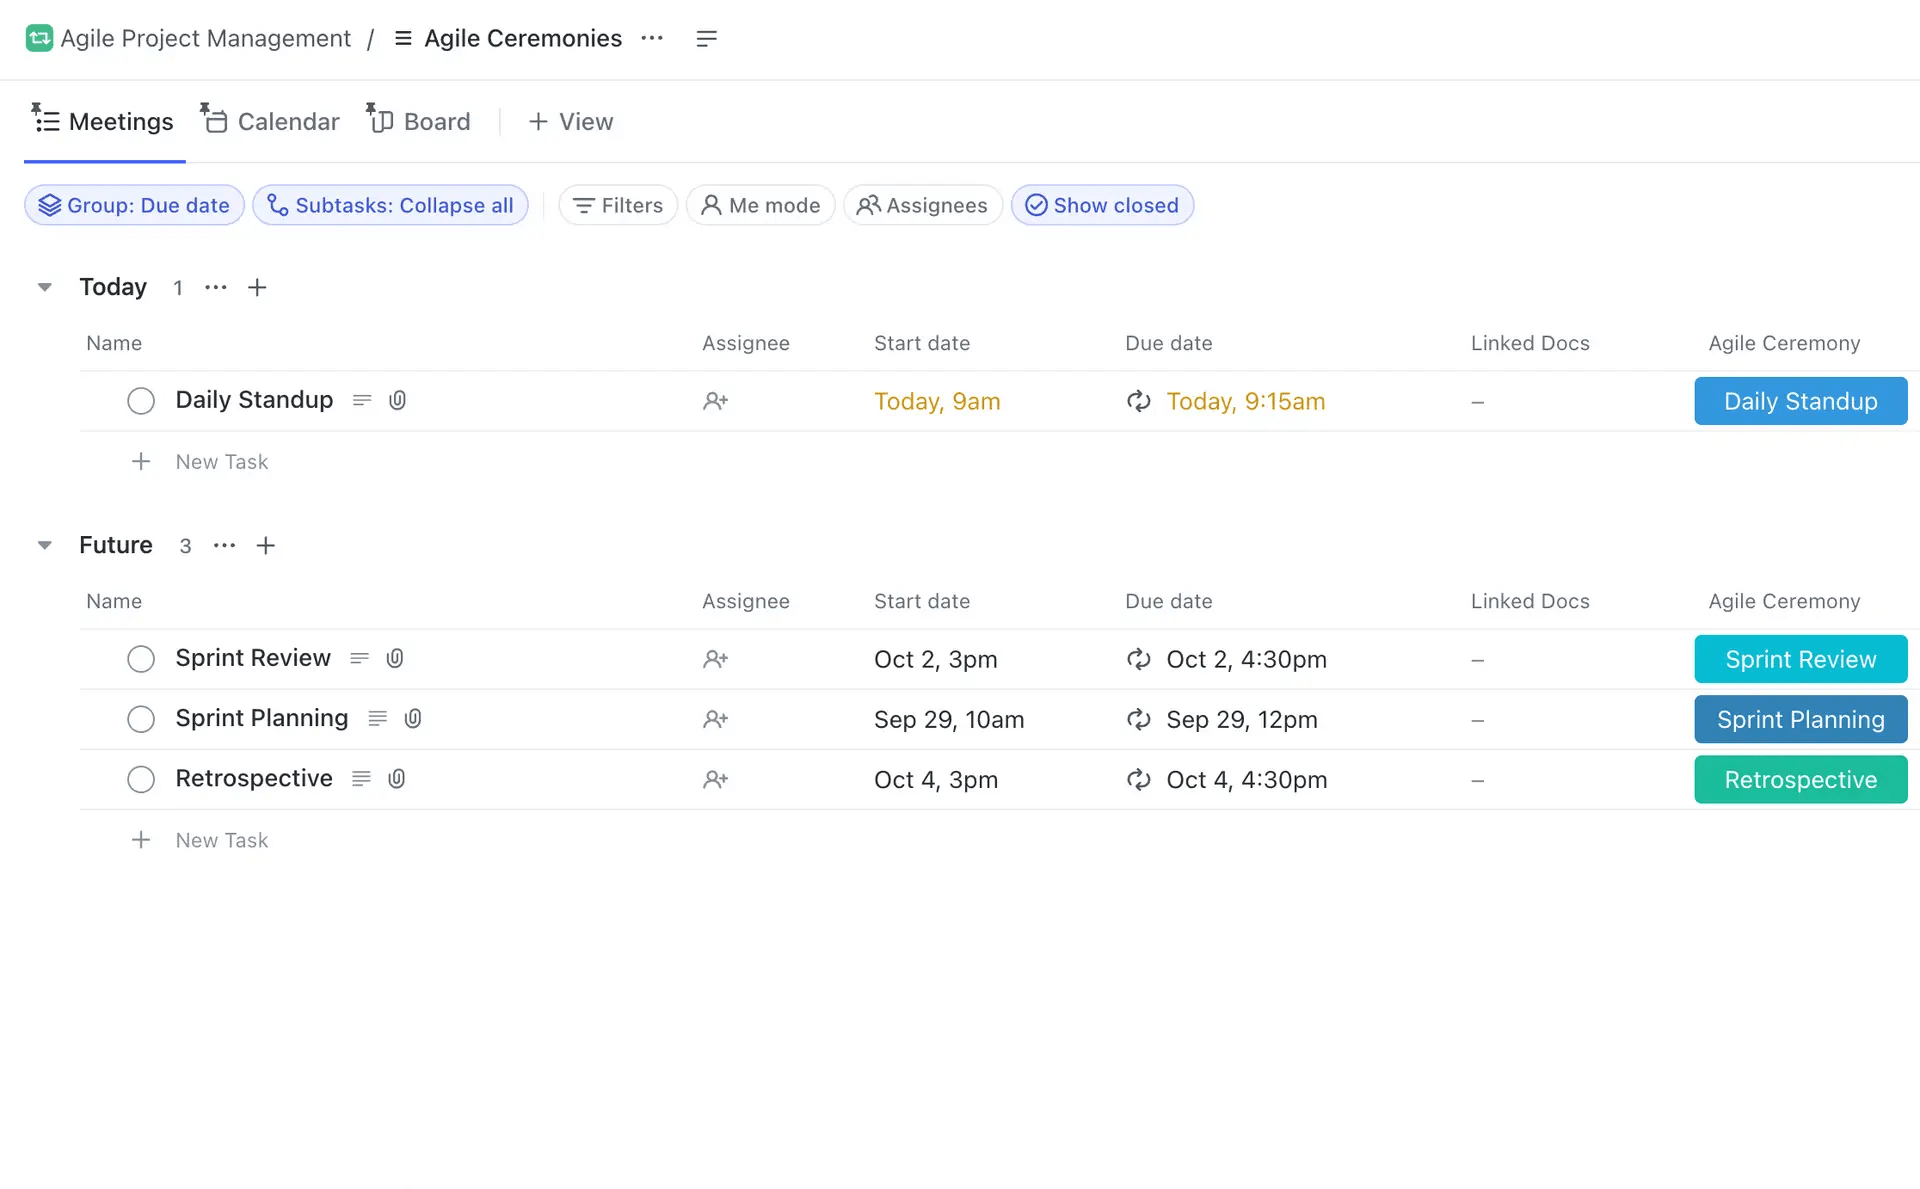This screenshot has height=1189, width=1920.
Task: Toggle the Me mode button
Action: (760, 204)
